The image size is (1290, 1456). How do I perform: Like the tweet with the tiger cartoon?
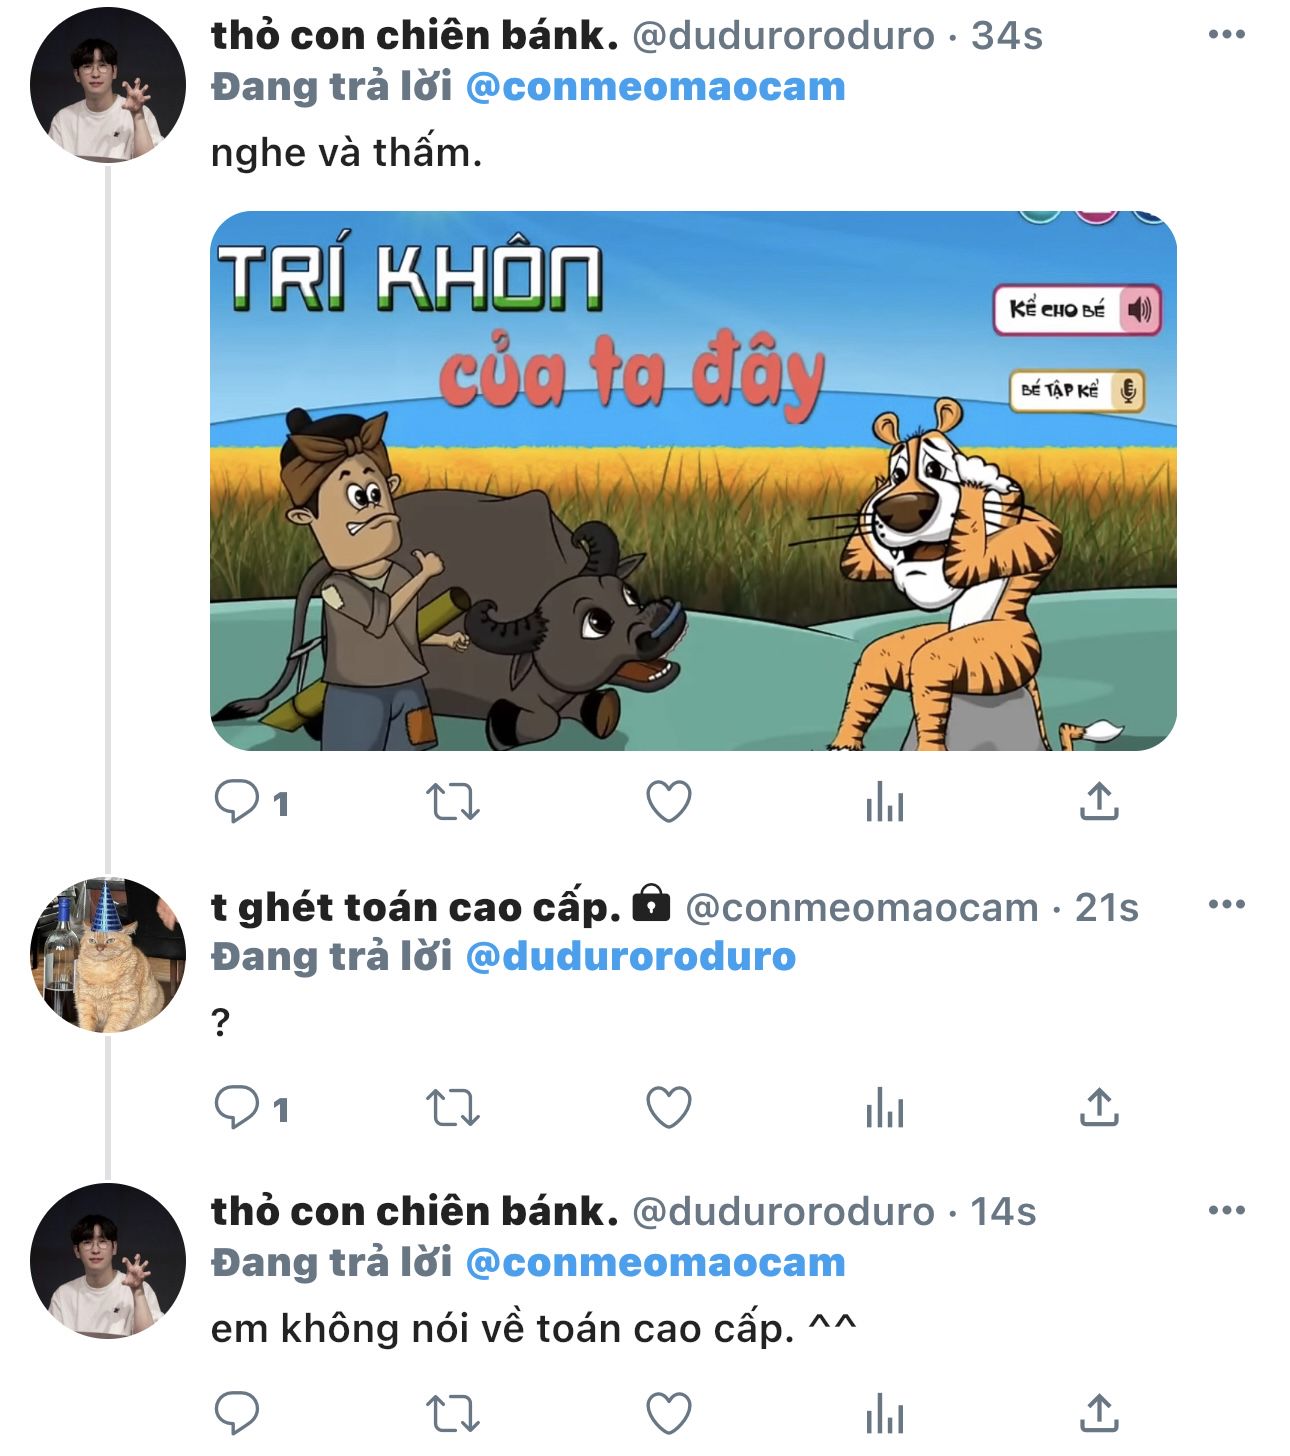point(669,802)
